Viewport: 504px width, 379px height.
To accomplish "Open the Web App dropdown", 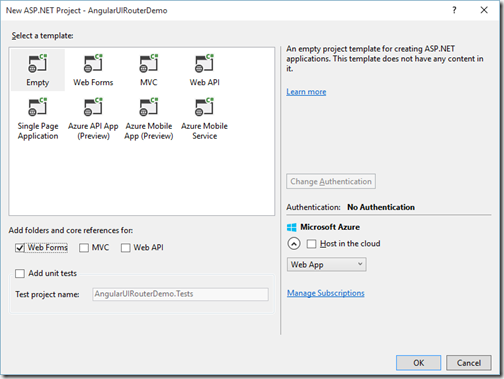I will click(x=327, y=265).
